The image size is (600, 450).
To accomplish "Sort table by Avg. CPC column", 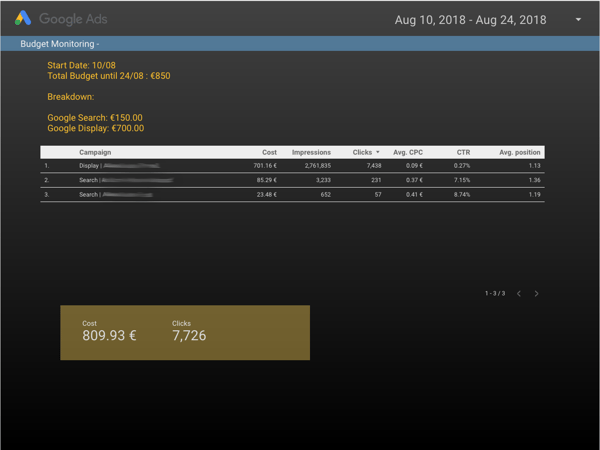I will click(408, 152).
